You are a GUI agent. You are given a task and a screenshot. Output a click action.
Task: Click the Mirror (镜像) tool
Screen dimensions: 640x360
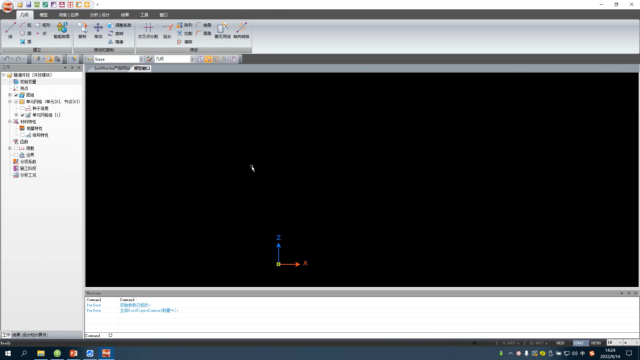116,42
